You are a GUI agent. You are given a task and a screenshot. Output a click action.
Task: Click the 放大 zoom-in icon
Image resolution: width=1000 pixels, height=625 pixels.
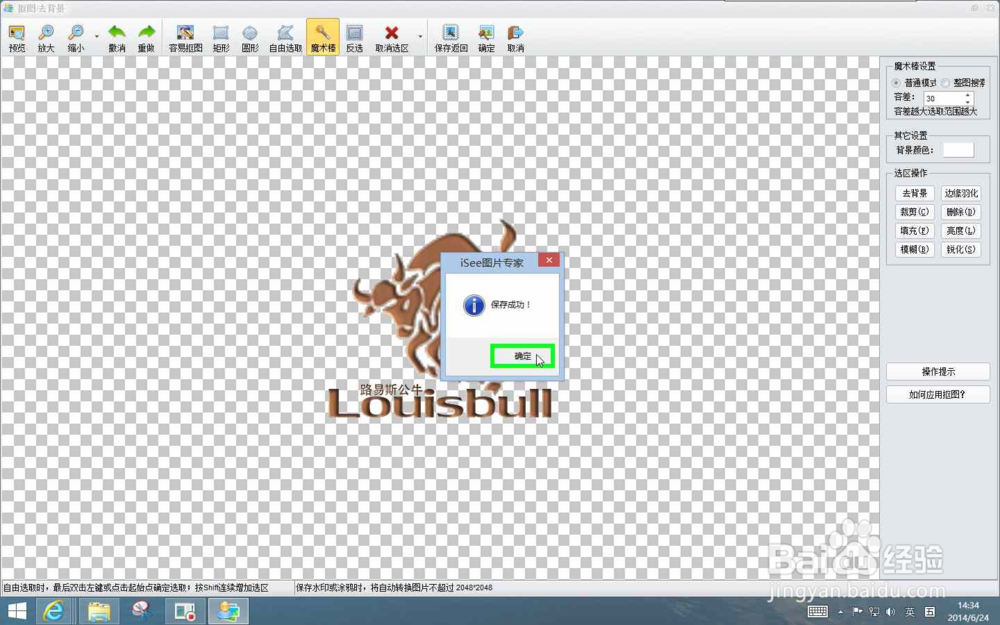pyautogui.click(x=46, y=38)
